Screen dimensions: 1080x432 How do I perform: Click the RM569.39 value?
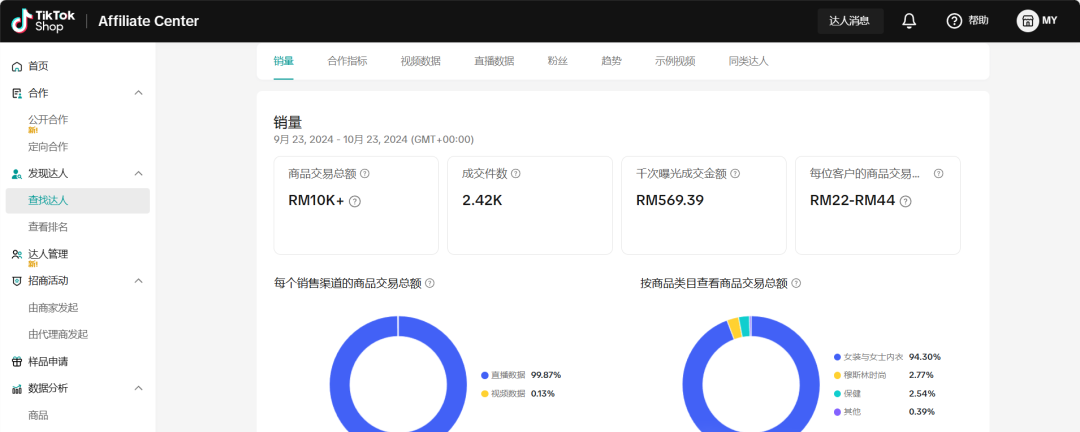[670, 200]
